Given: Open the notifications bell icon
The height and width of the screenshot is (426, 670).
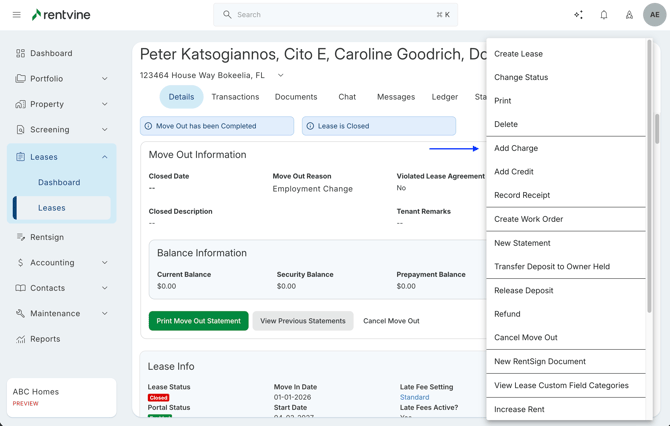Looking at the screenshot, I should pyautogui.click(x=604, y=15).
